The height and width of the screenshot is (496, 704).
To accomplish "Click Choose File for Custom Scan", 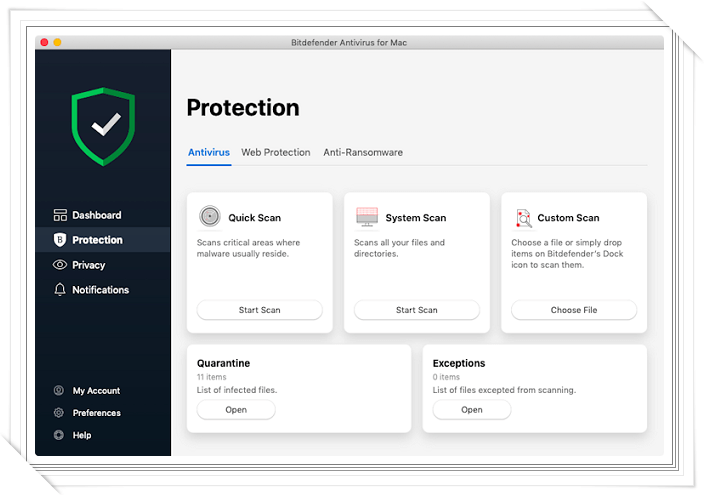I will pyautogui.click(x=574, y=310).
